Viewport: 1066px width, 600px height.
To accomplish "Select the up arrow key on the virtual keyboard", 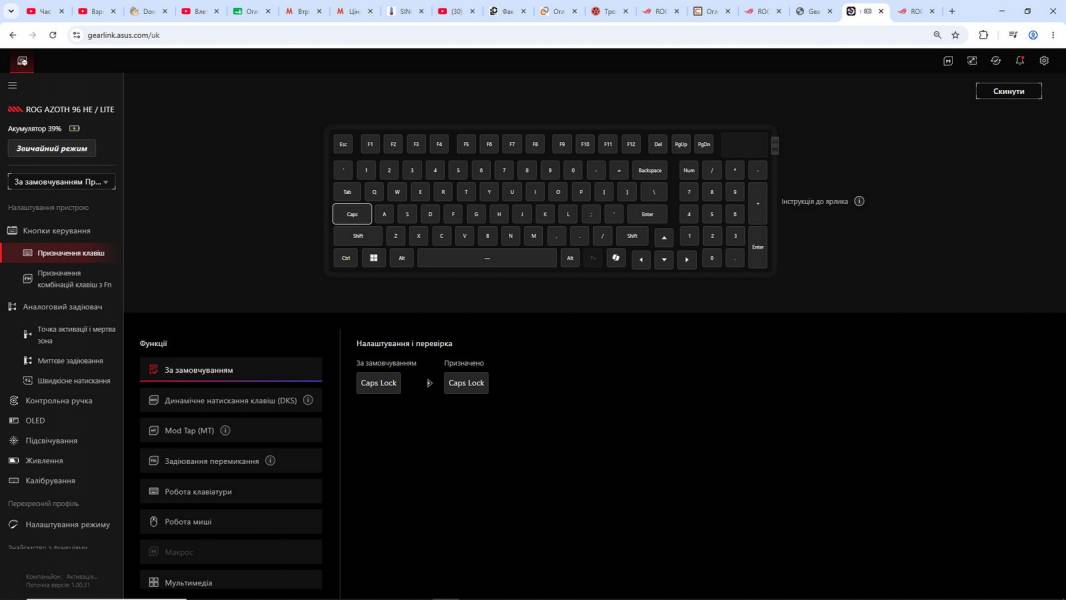I will pyautogui.click(x=664, y=237).
